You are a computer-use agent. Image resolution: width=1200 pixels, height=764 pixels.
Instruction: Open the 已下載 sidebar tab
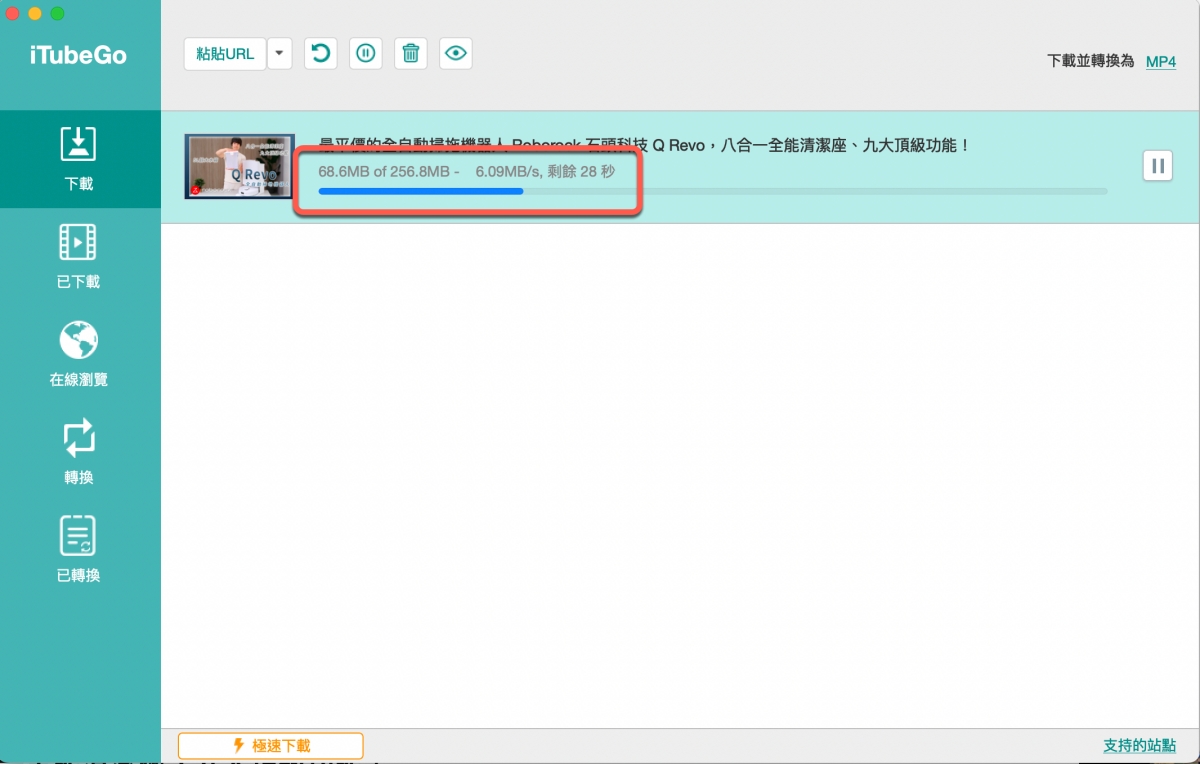click(x=79, y=257)
